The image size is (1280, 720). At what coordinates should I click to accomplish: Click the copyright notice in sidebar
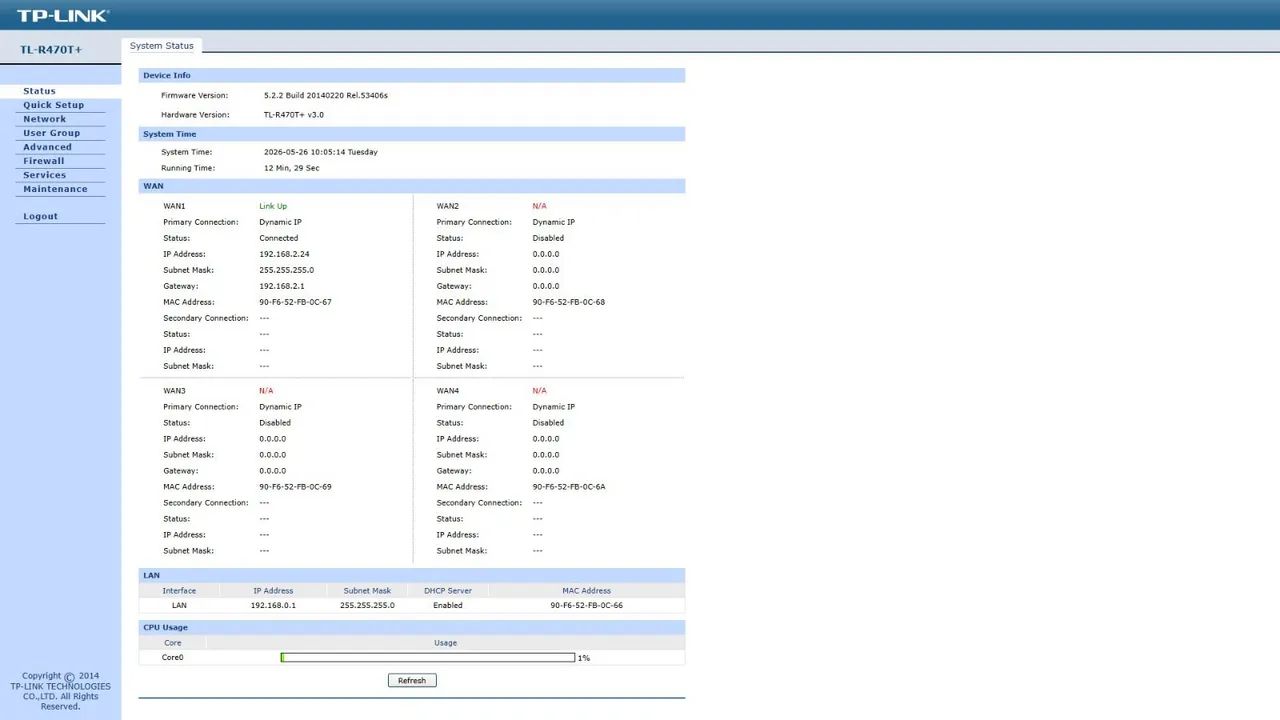(x=60, y=691)
